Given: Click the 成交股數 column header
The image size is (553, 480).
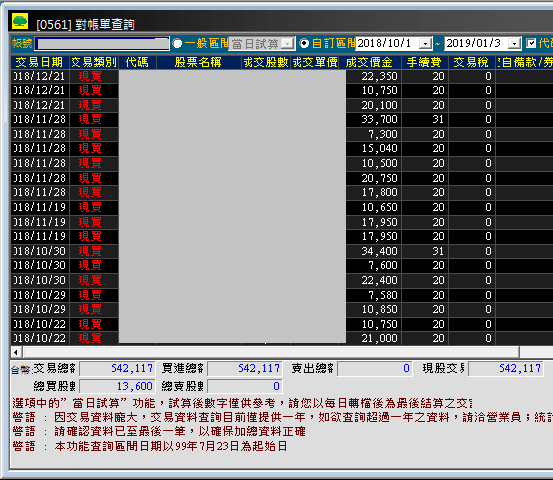Looking at the screenshot, I should [266, 62].
